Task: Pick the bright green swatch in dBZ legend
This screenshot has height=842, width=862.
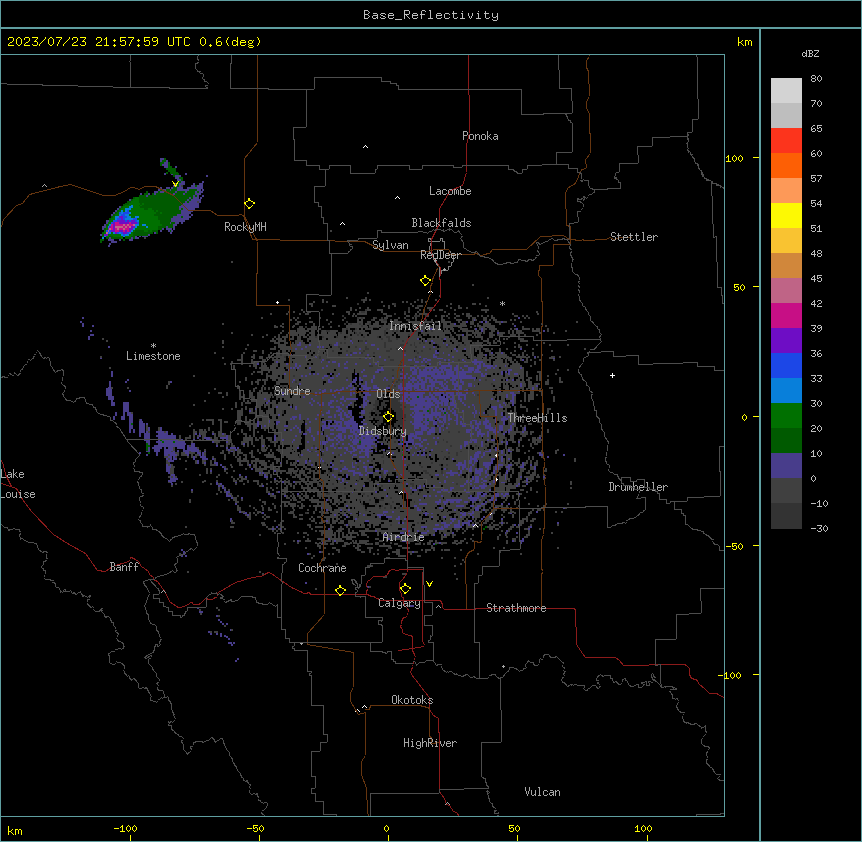Action: pos(786,416)
